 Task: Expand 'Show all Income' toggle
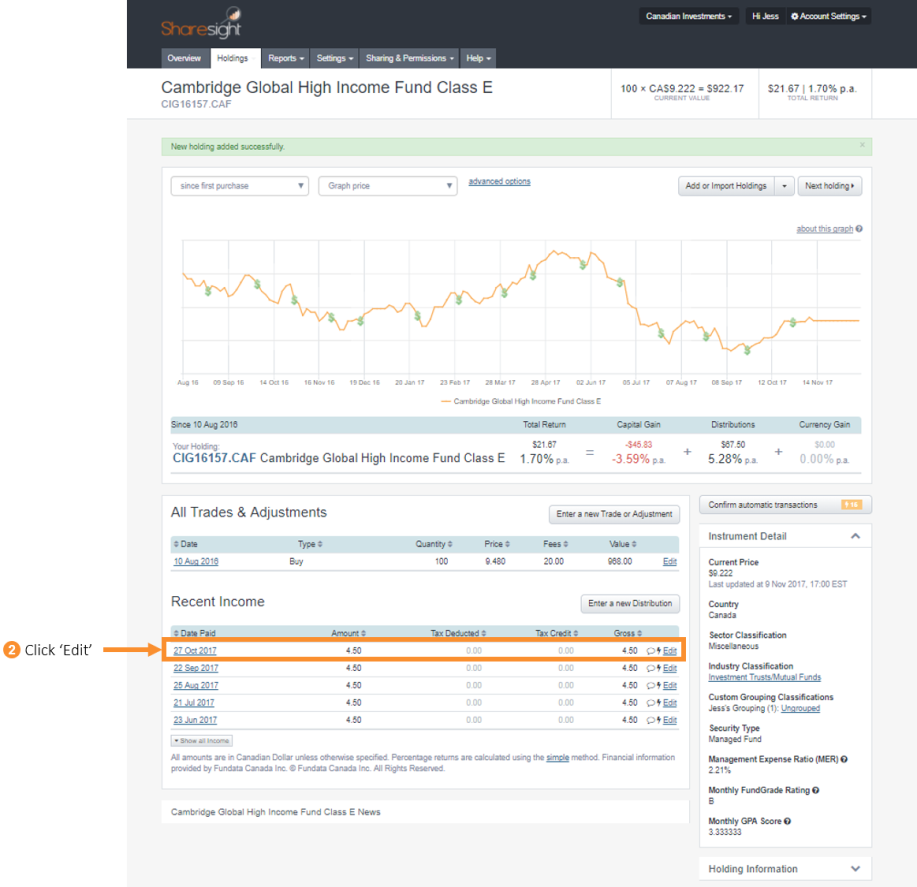[202, 741]
